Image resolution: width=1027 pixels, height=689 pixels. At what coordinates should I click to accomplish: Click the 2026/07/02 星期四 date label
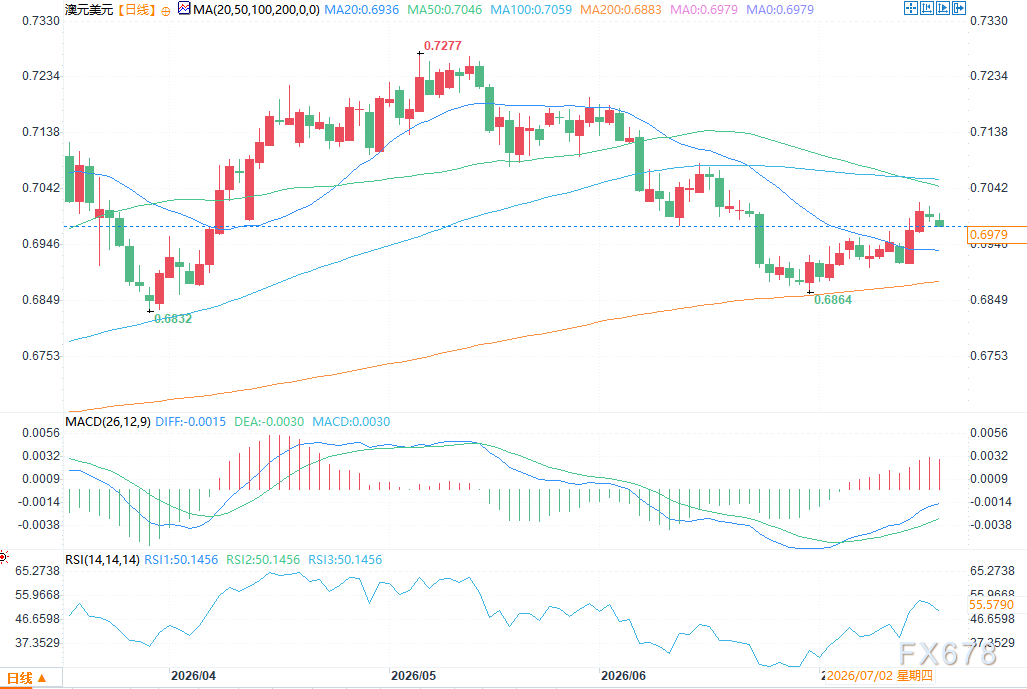[880, 675]
